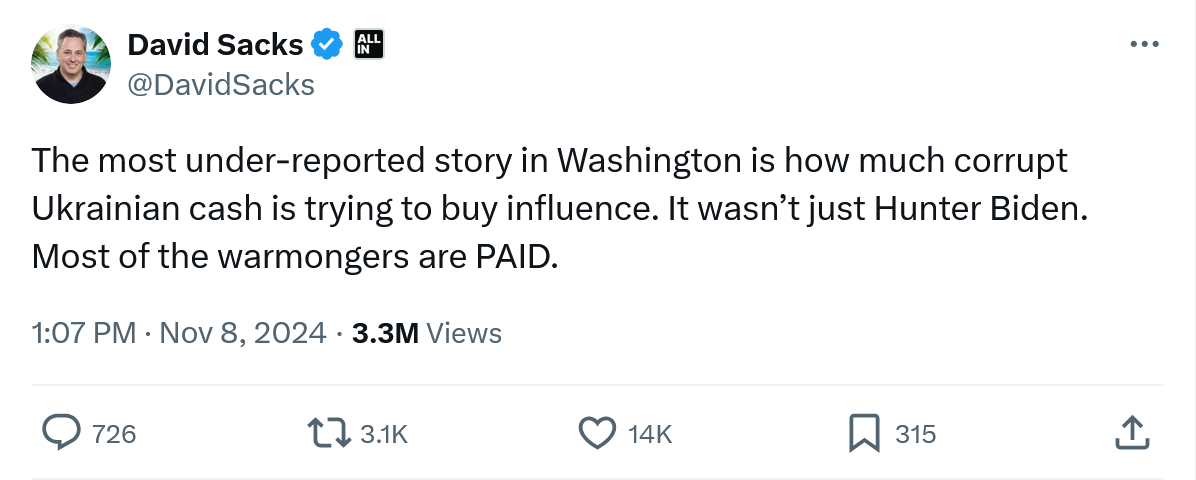This screenshot has height=480, width=1196.
Task: Click the All In affiliate badge
Action: coord(369,44)
